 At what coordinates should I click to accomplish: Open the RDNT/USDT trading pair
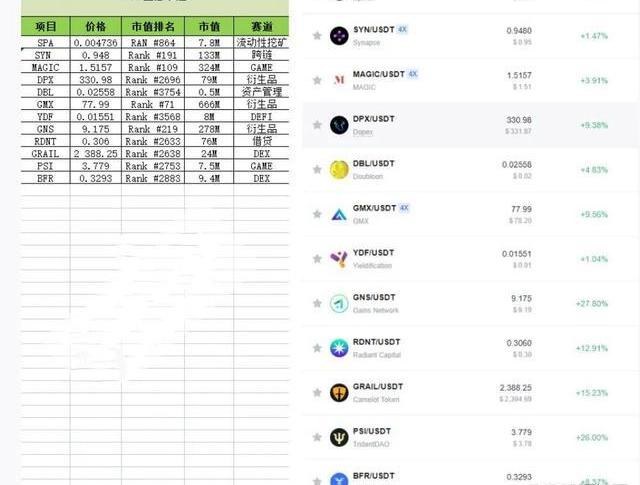click(x=376, y=342)
